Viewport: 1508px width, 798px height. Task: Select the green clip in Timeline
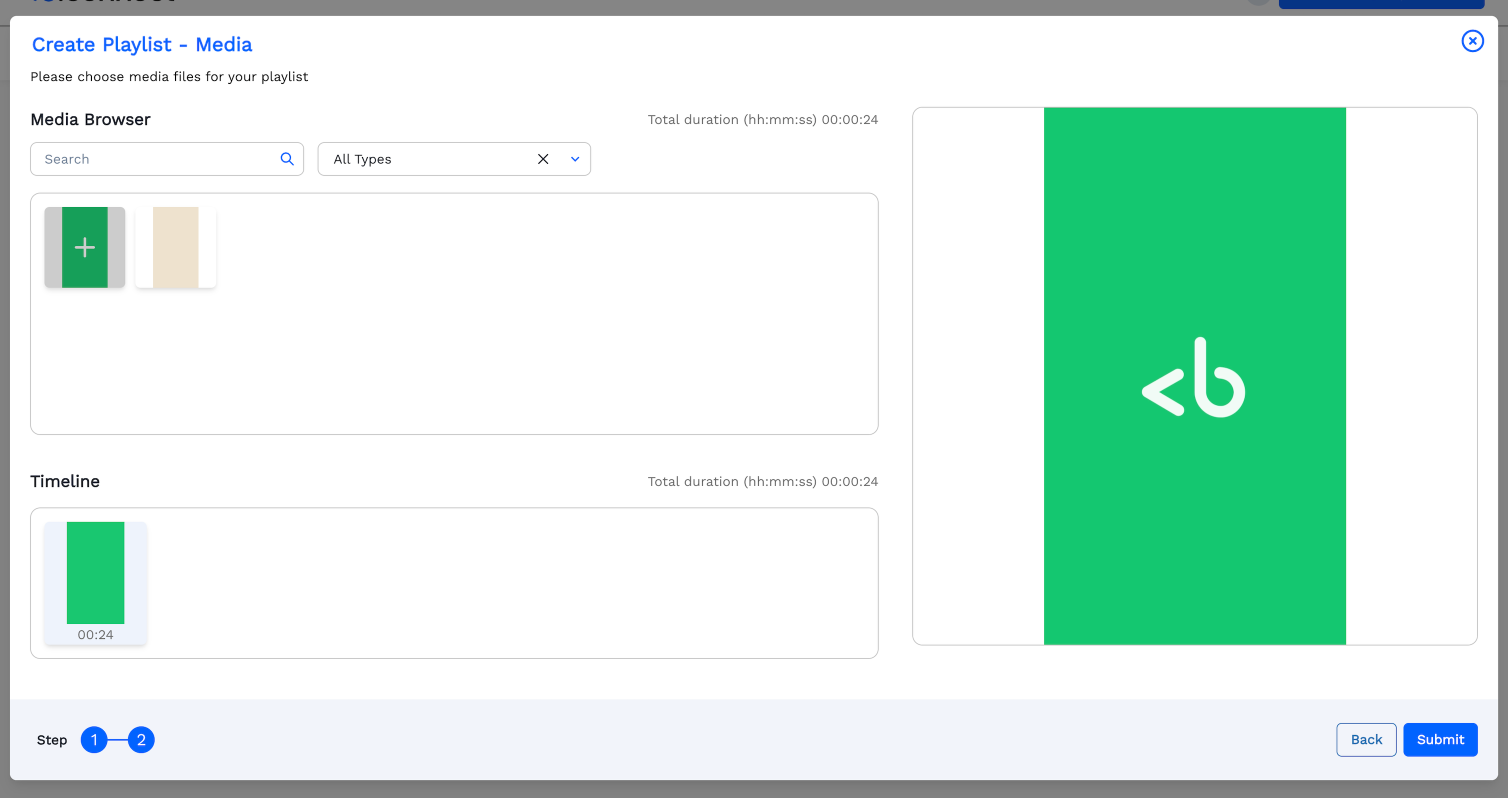coord(96,573)
